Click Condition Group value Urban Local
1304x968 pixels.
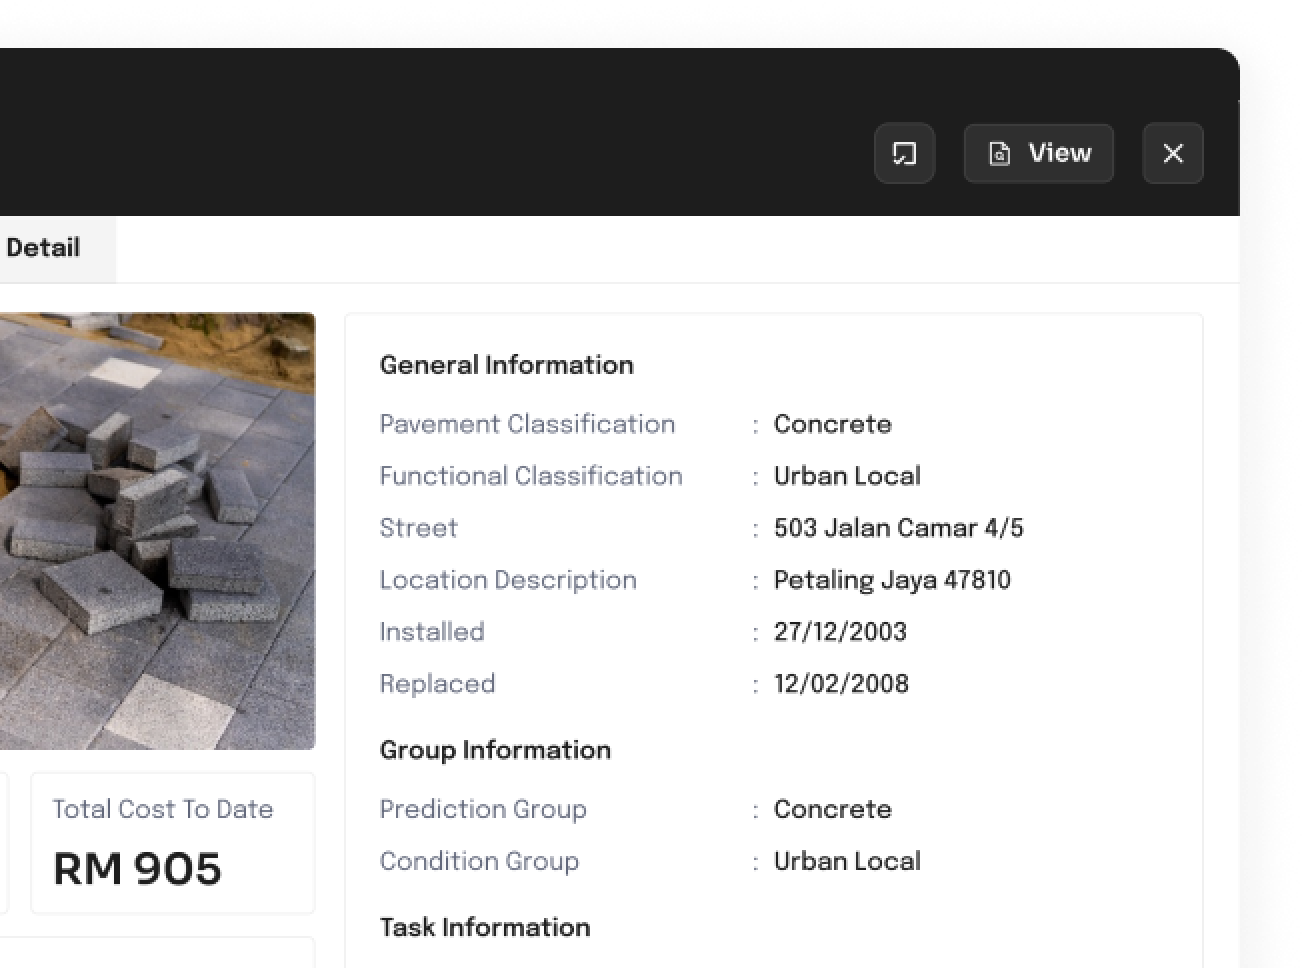[847, 861]
